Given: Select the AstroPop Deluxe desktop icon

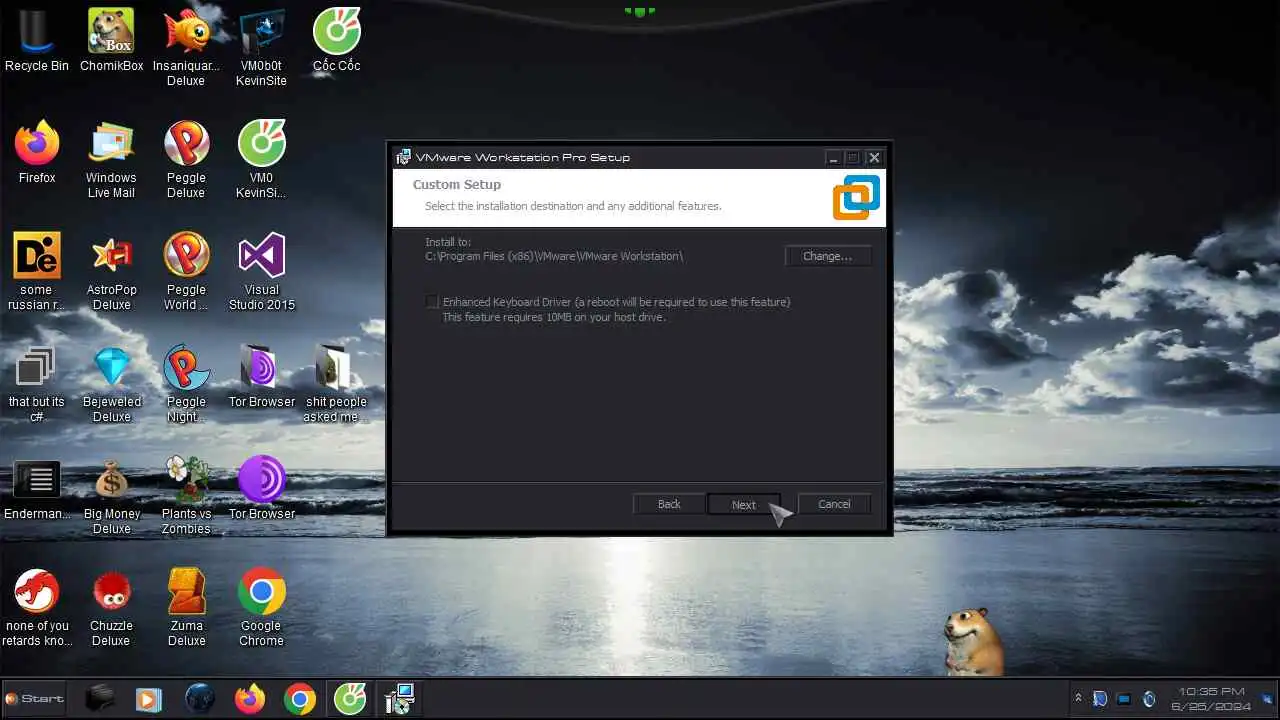Looking at the screenshot, I should tap(111, 272).
